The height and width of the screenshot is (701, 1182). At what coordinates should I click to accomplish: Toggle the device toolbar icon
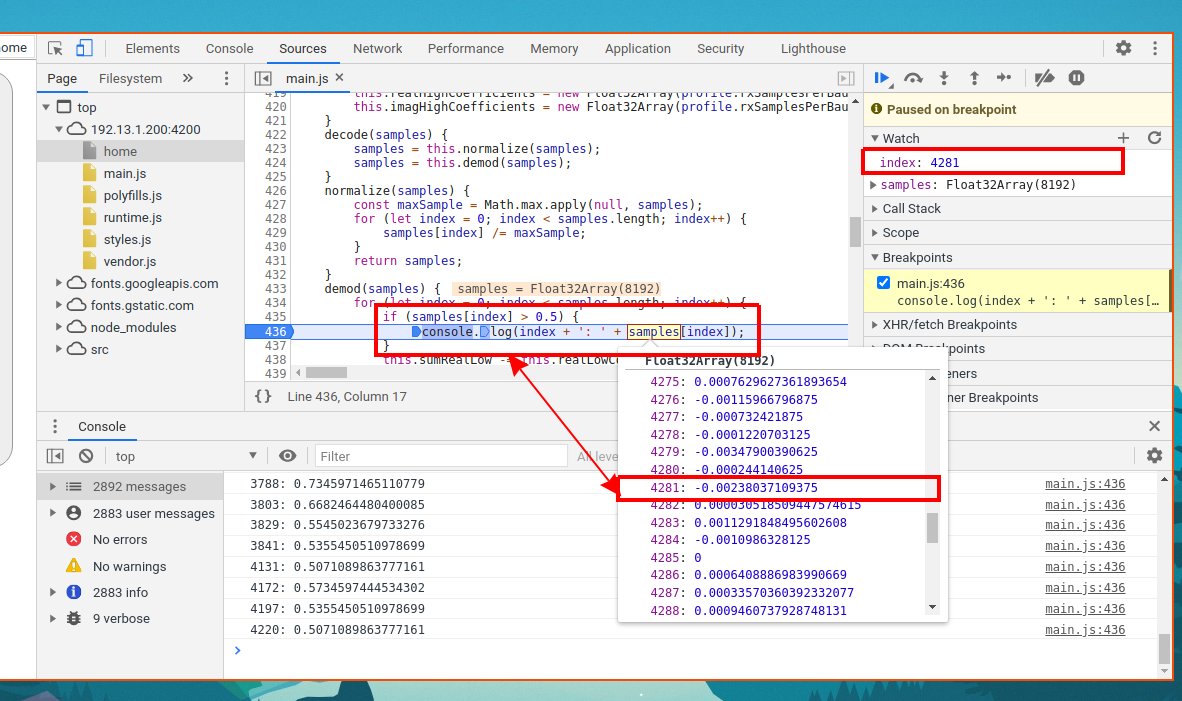pos(84,48)
